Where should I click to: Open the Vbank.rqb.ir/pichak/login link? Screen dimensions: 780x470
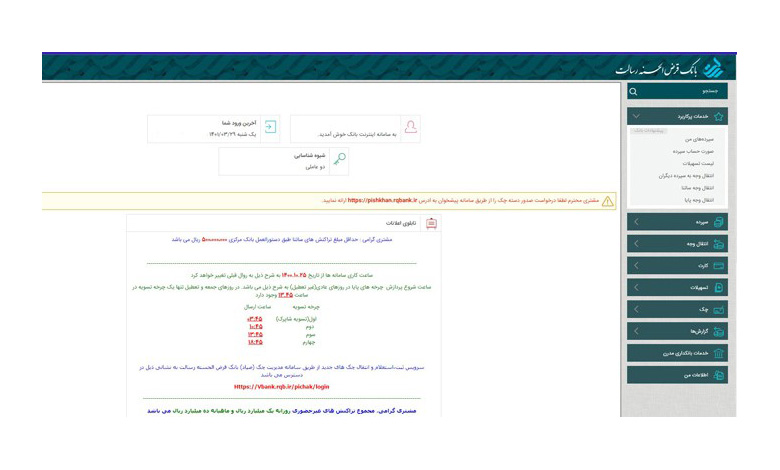pyautogui.click(x=282, y=386)
